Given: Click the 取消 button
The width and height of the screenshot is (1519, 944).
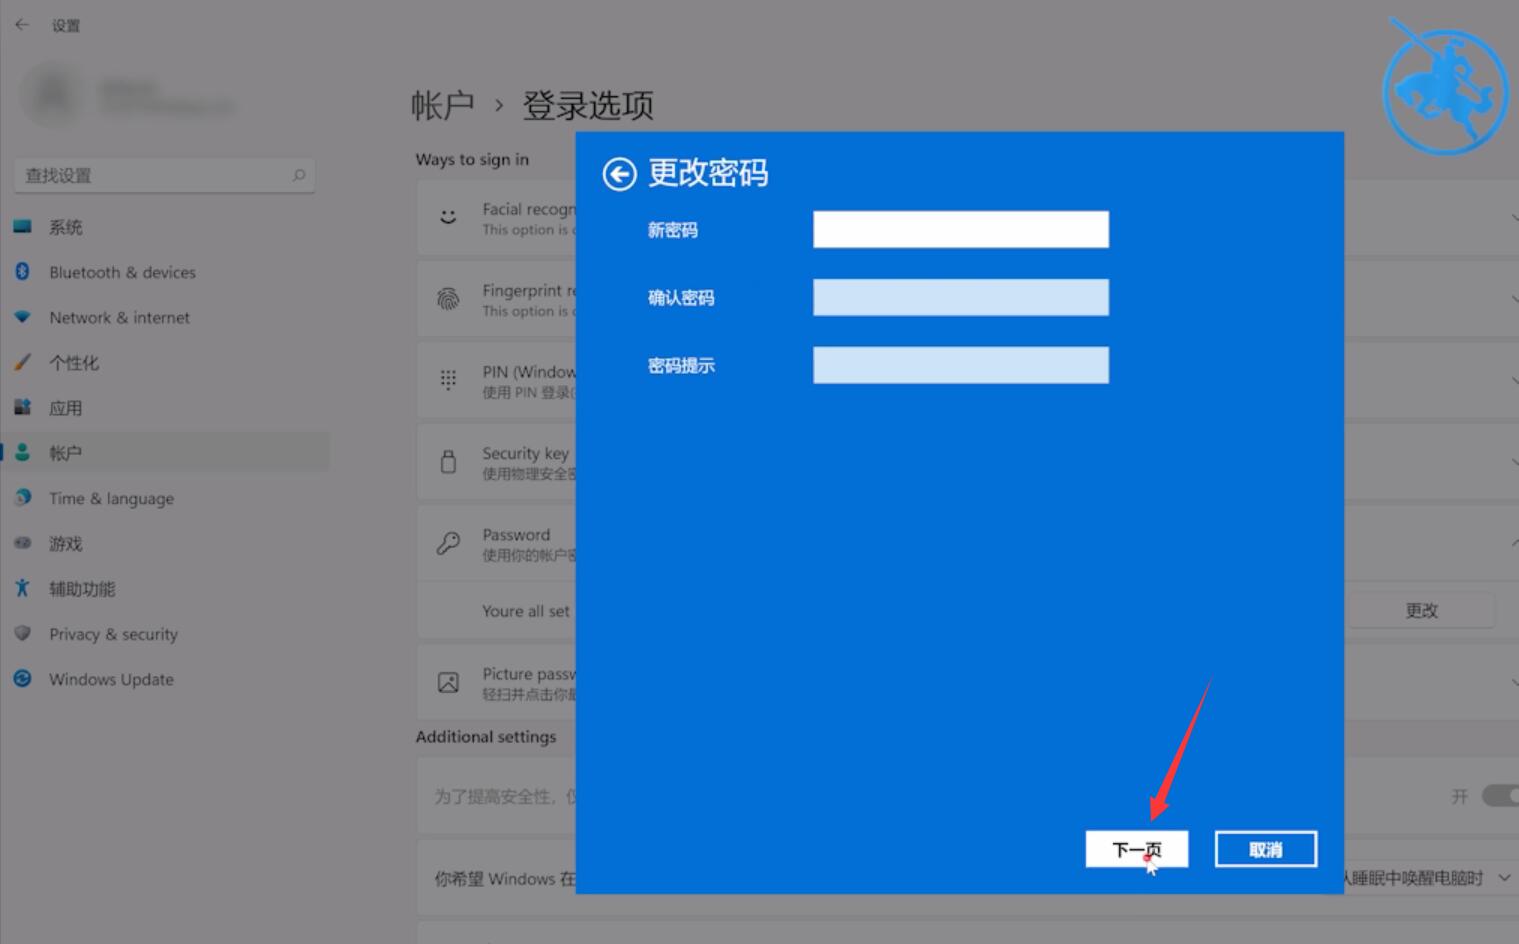Looking at the screenshot, I should tap(1265, 849).
